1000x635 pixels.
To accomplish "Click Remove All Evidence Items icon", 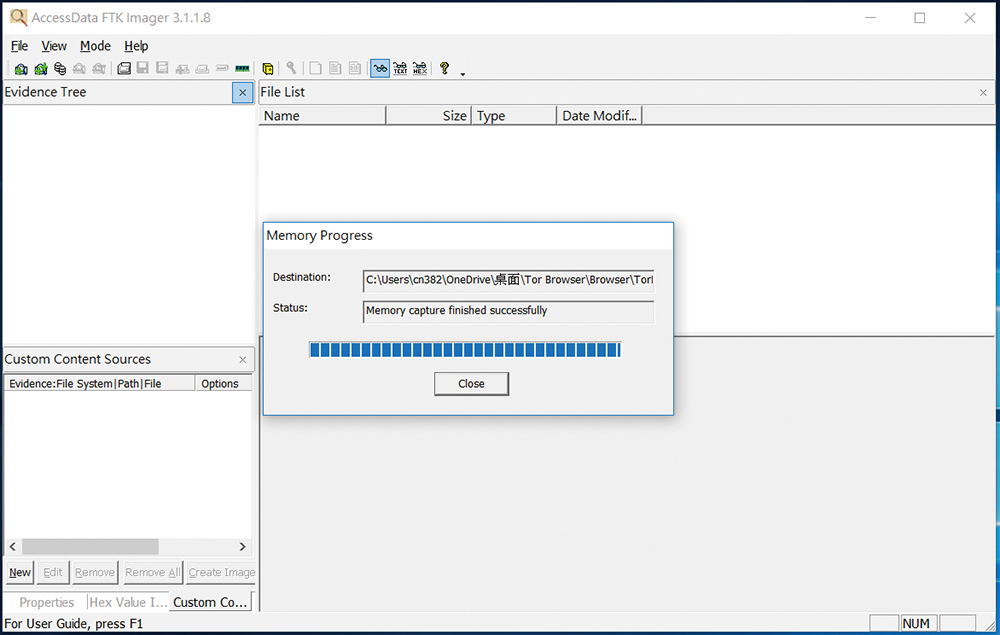I will [x=99, y=68].
